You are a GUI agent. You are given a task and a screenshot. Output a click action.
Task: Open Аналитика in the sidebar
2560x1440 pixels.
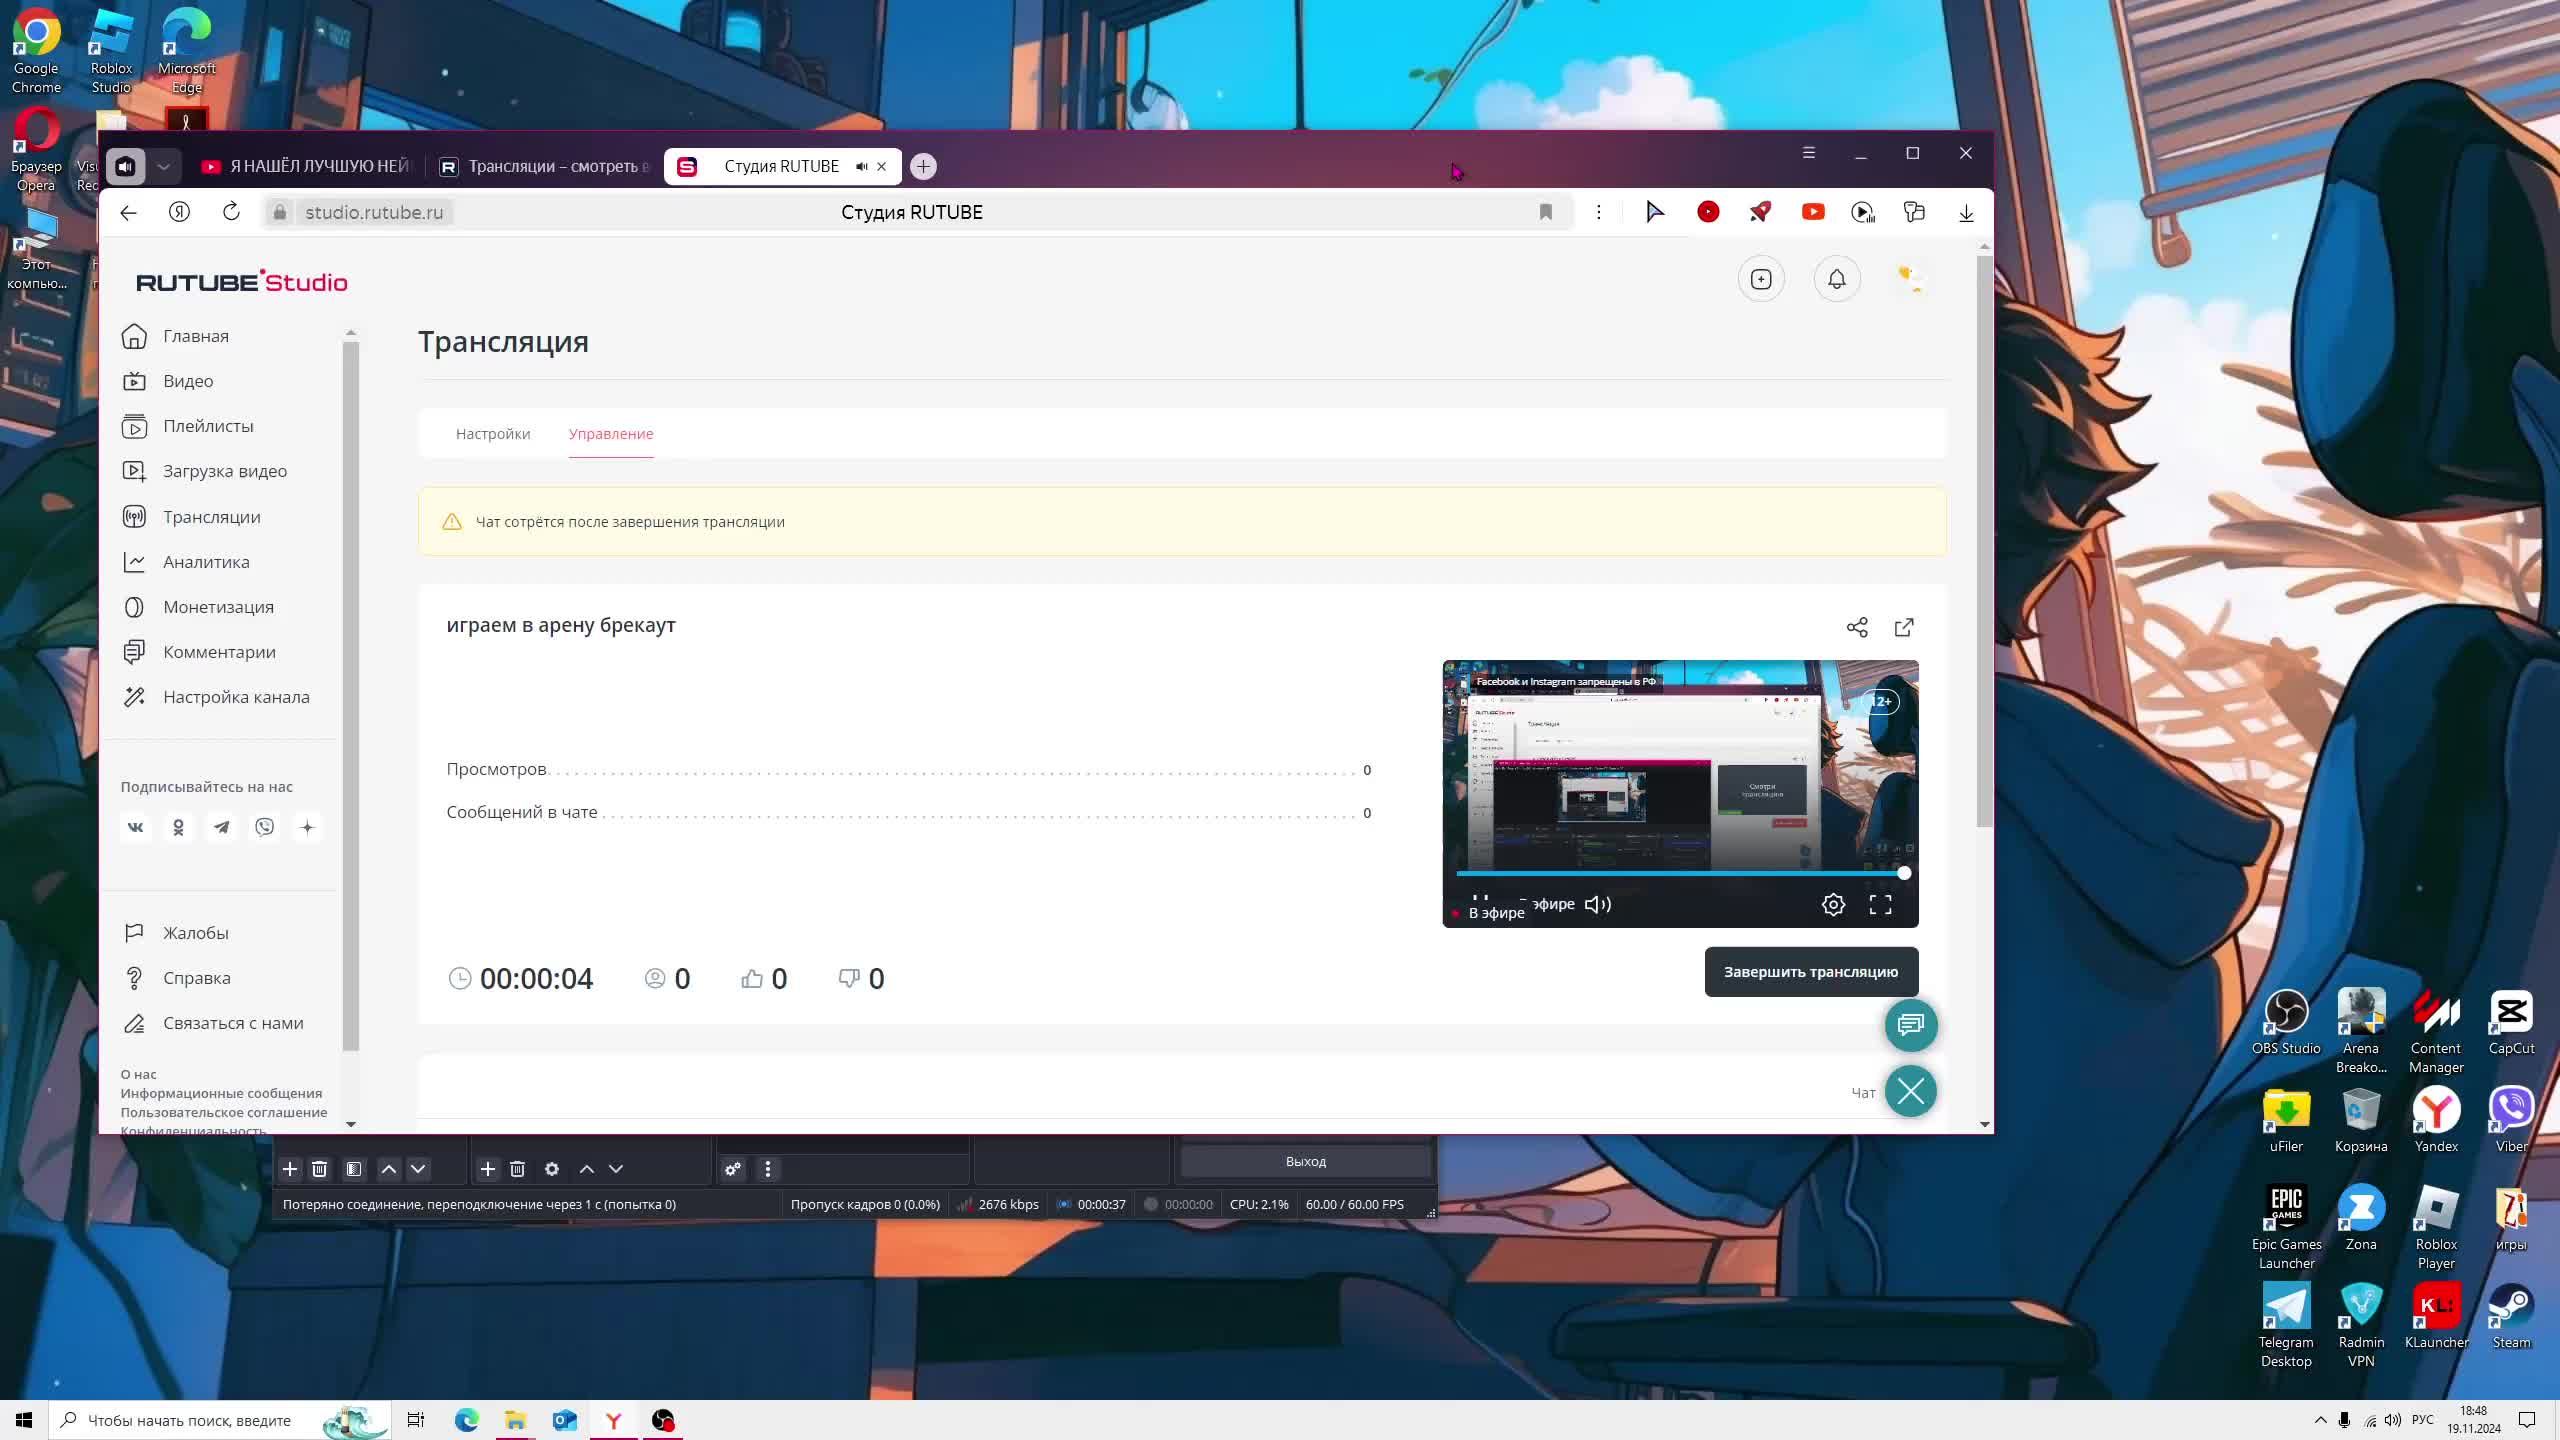(x=206, y=562)
